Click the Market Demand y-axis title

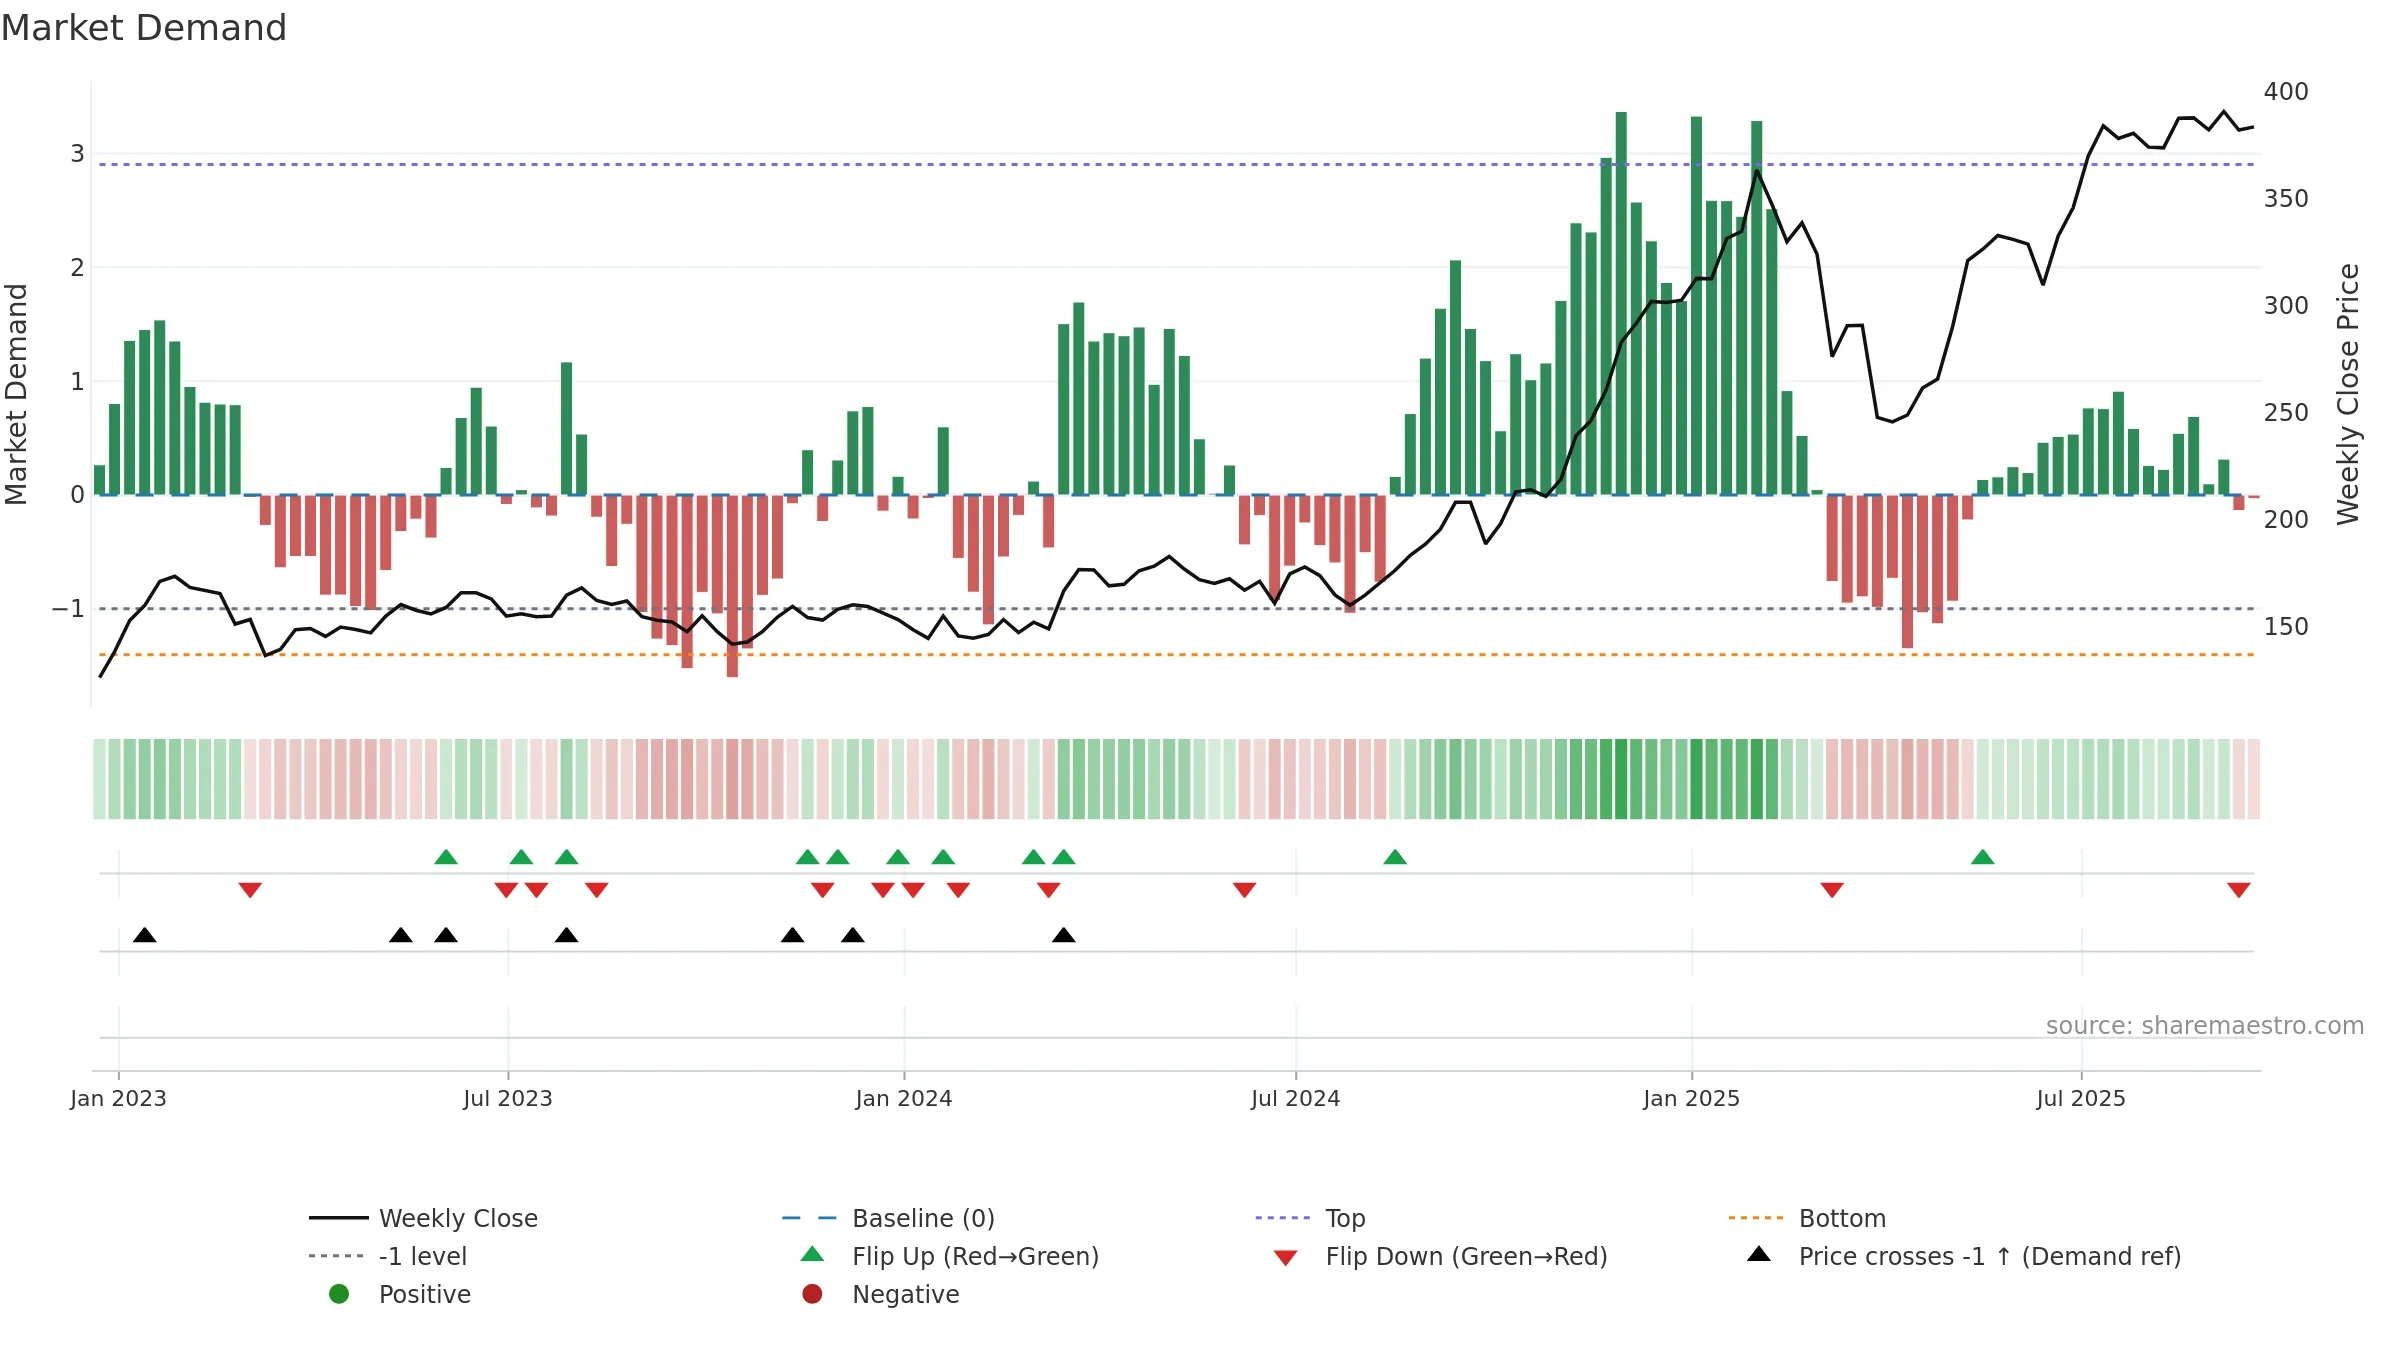point(16,394)
